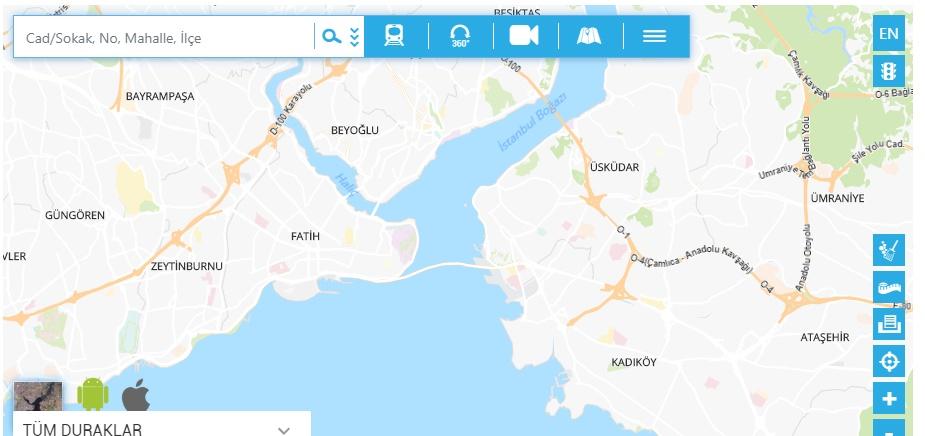Click the BAYRAMPAŞA district label
This screenshot has width=925, height=436.
tap(160, 96)
